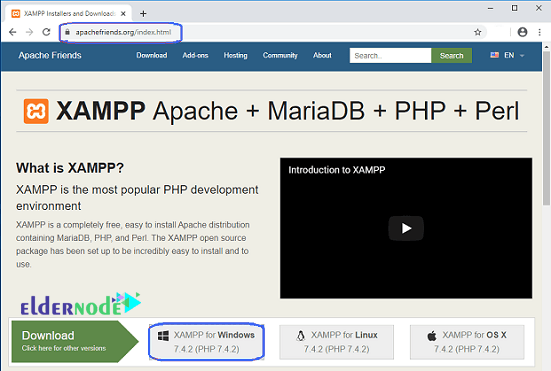Open the Add-ons menu item
The image size is (551, 371).
pos(195,56)
